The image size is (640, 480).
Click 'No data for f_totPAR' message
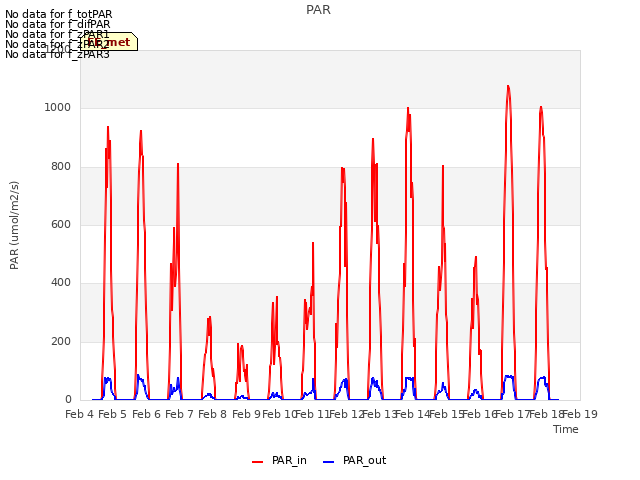click(58, 15)
